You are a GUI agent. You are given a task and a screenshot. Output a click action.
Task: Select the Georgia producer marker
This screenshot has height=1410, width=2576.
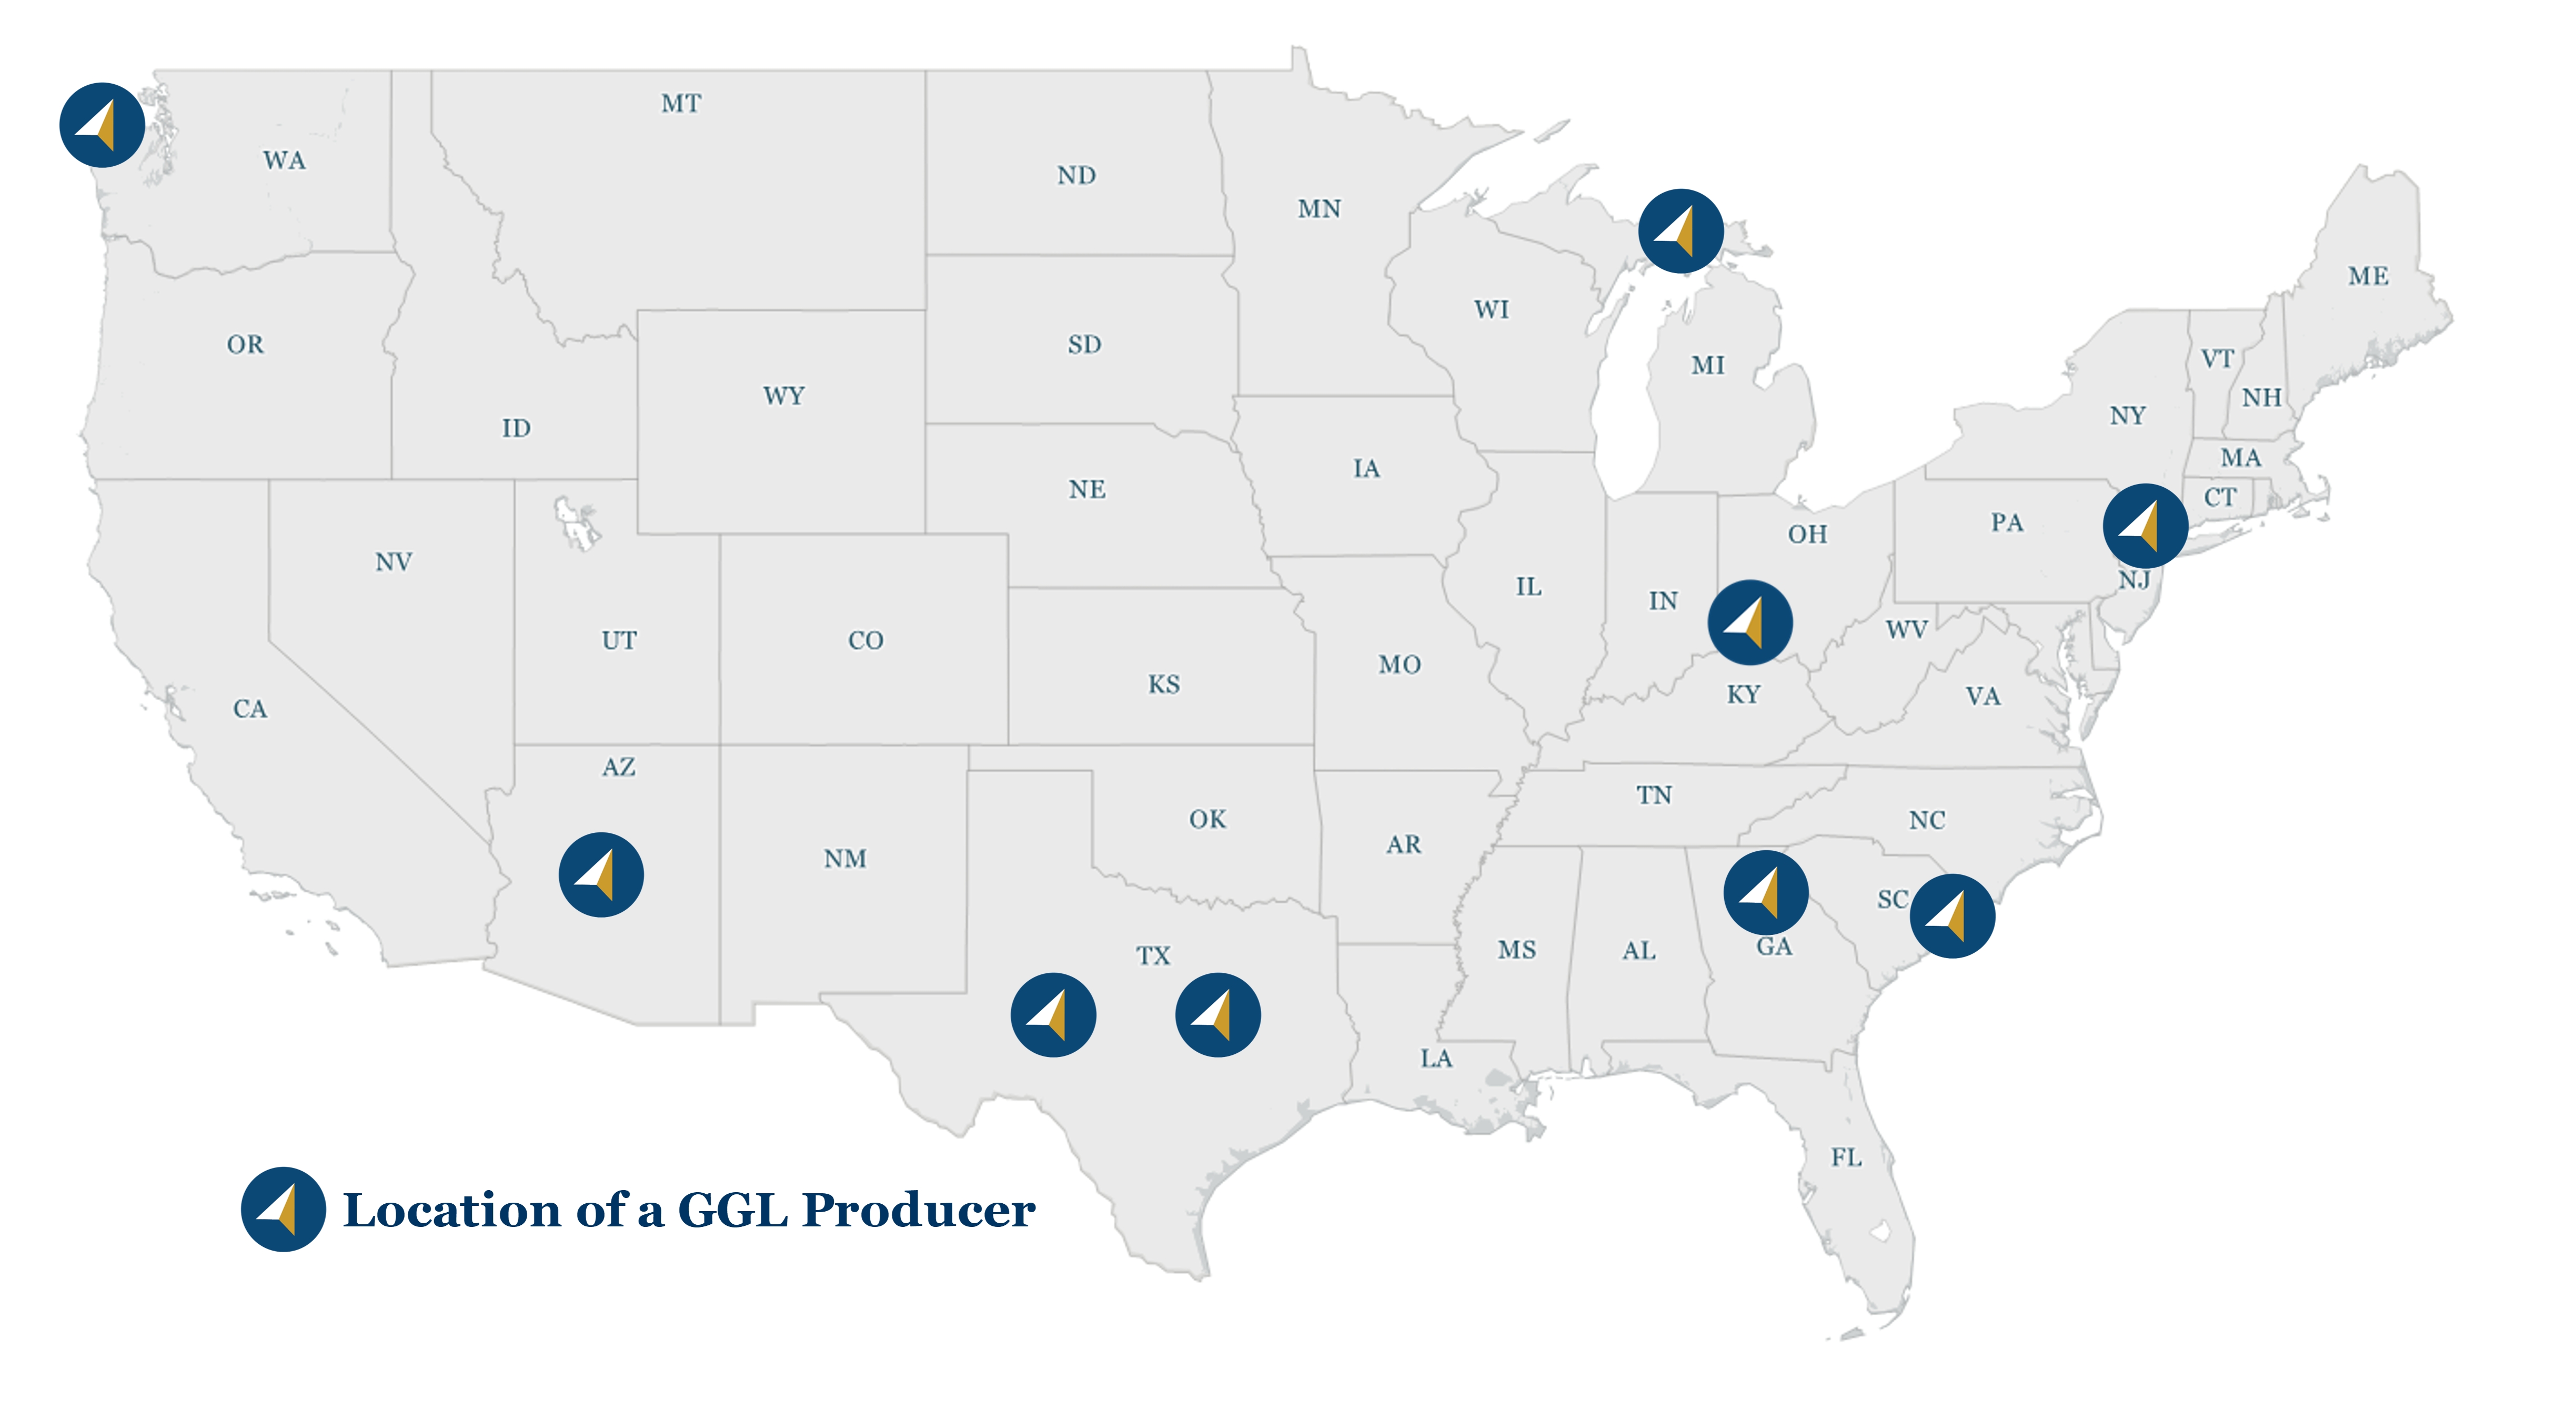click(1765, 892)
